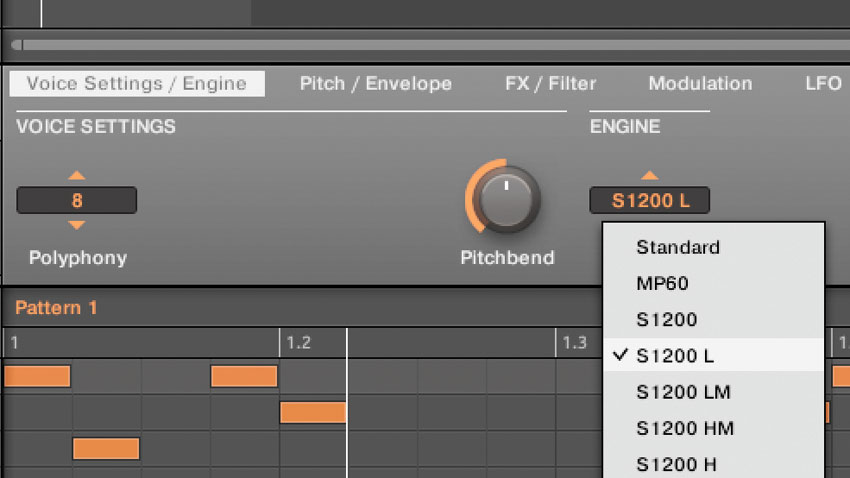850x478 pixels.
Task: Choose MP60 engine from the list
Action: click(x=663, y=283)
